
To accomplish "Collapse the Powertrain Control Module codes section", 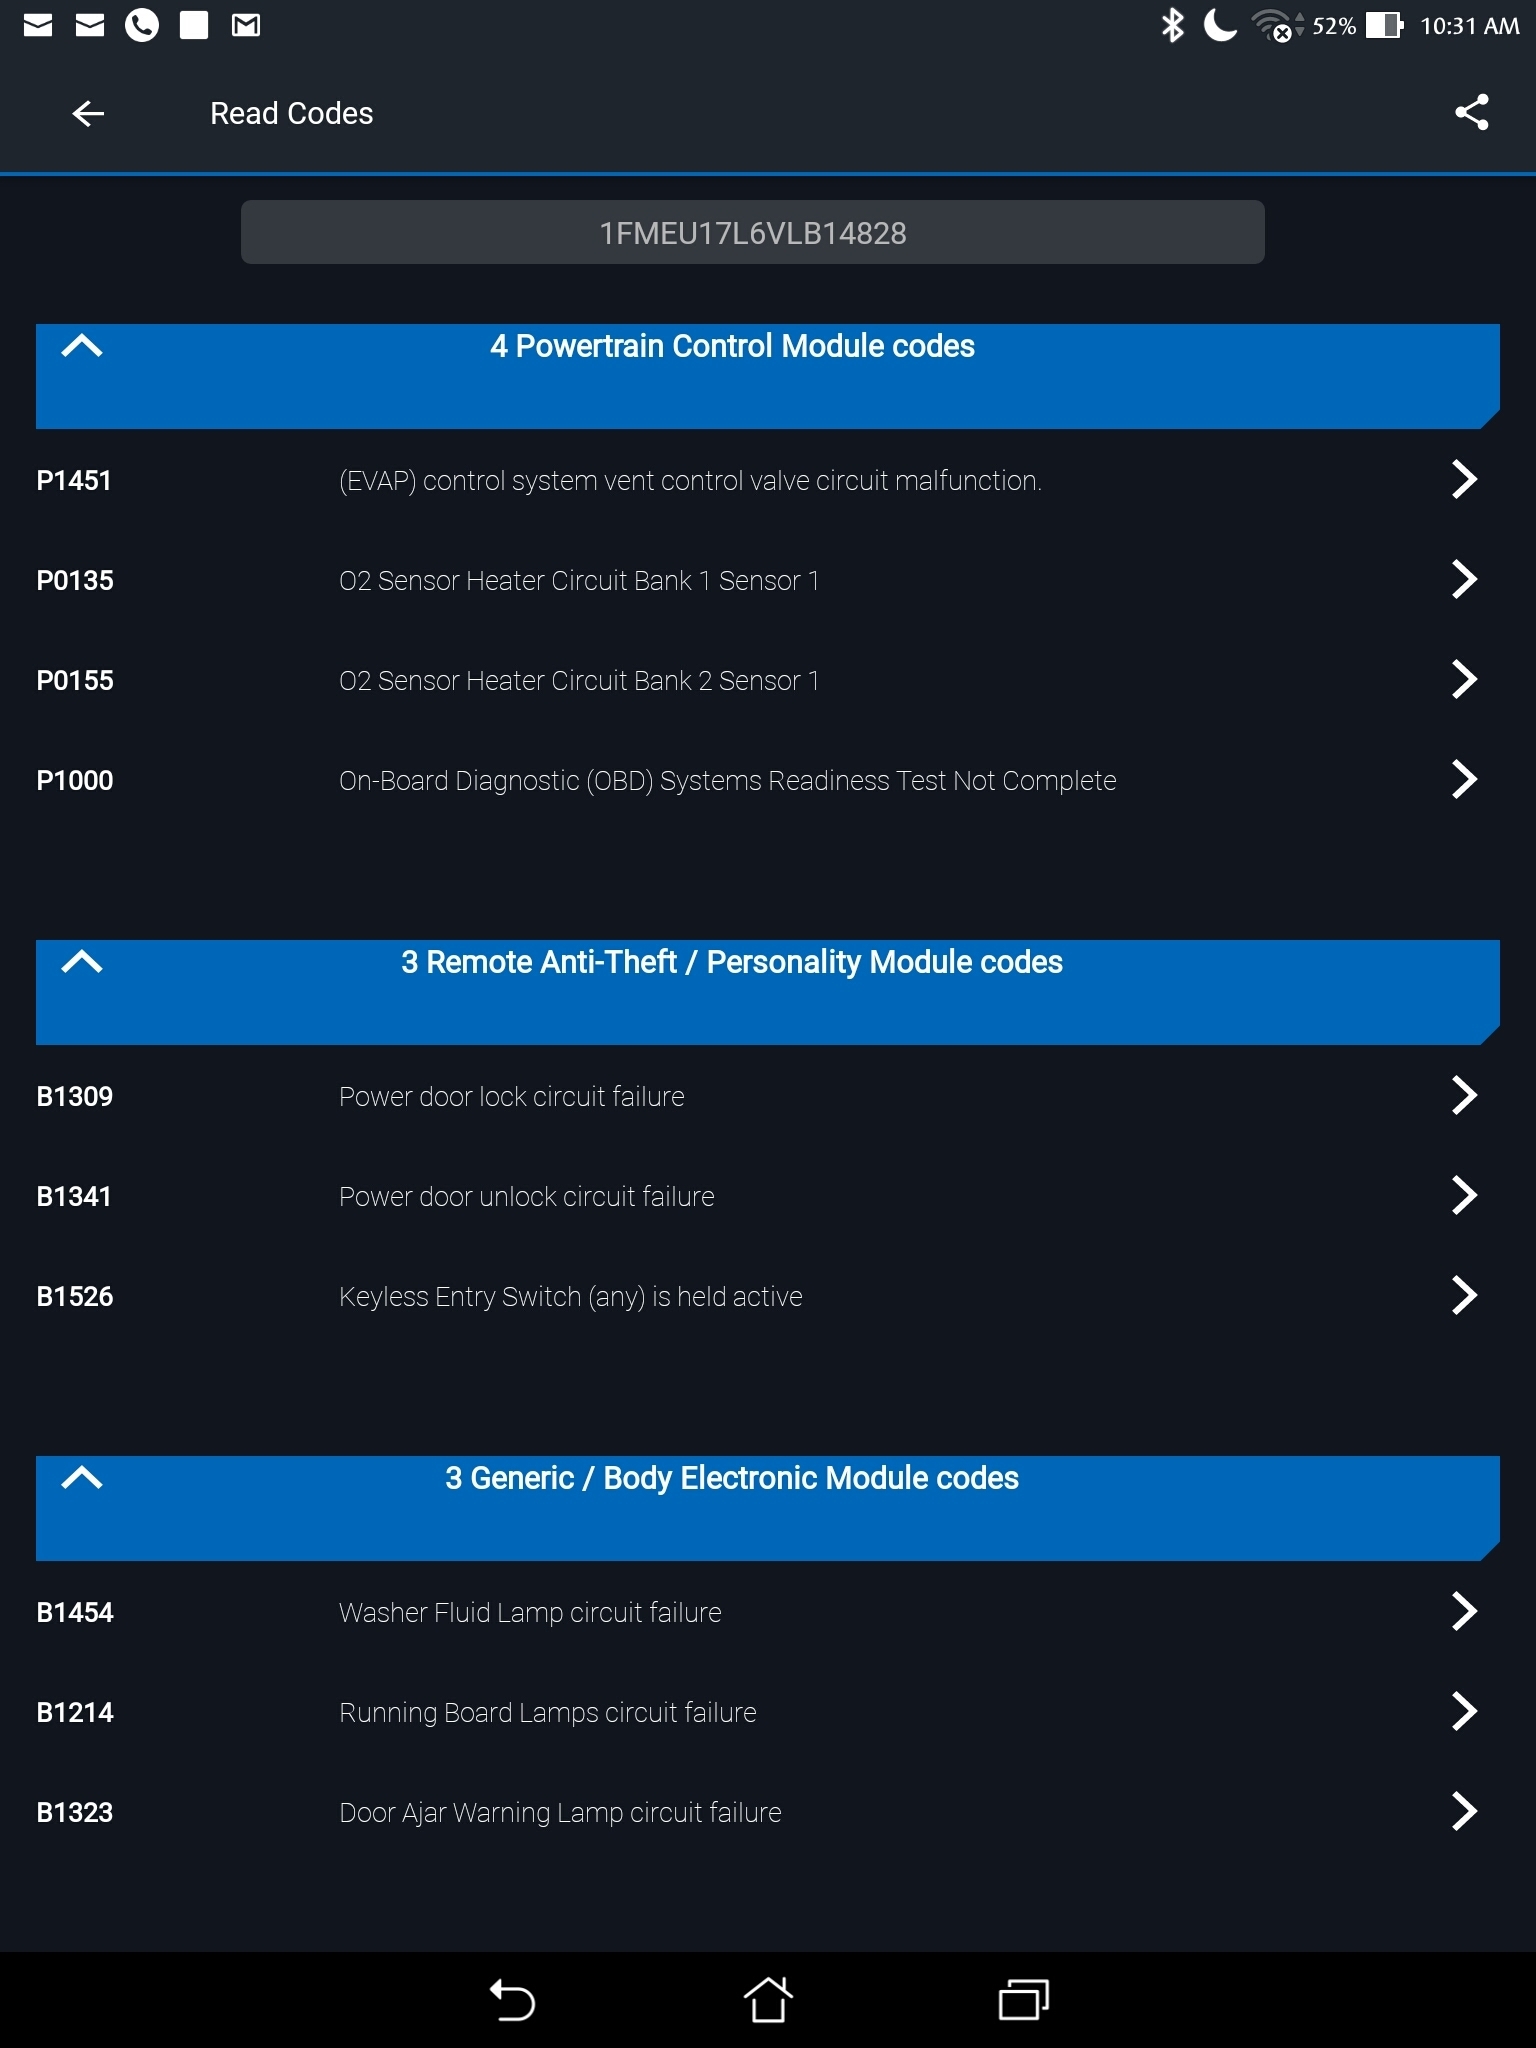I will 82,347.
